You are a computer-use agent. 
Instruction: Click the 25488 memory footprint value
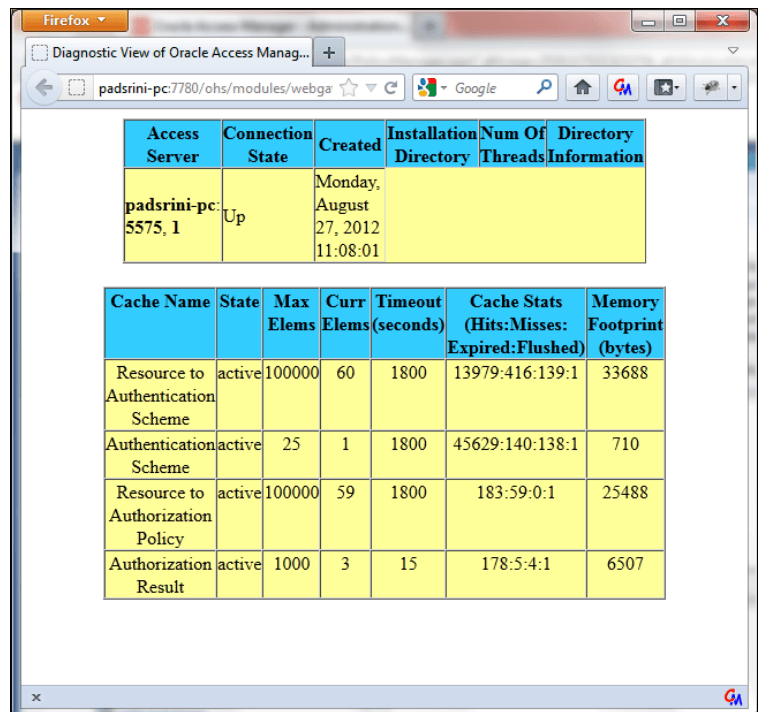[x=625, y=492]
